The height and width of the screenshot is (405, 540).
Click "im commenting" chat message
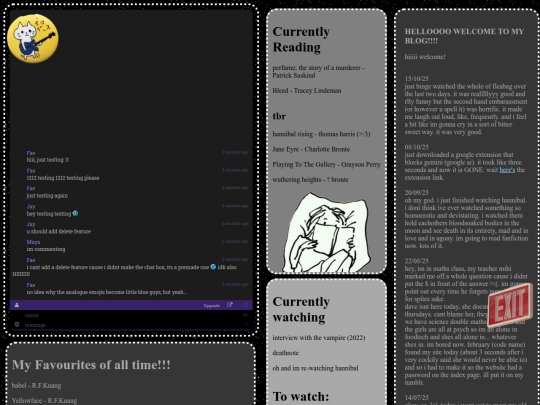click(45, 249)
